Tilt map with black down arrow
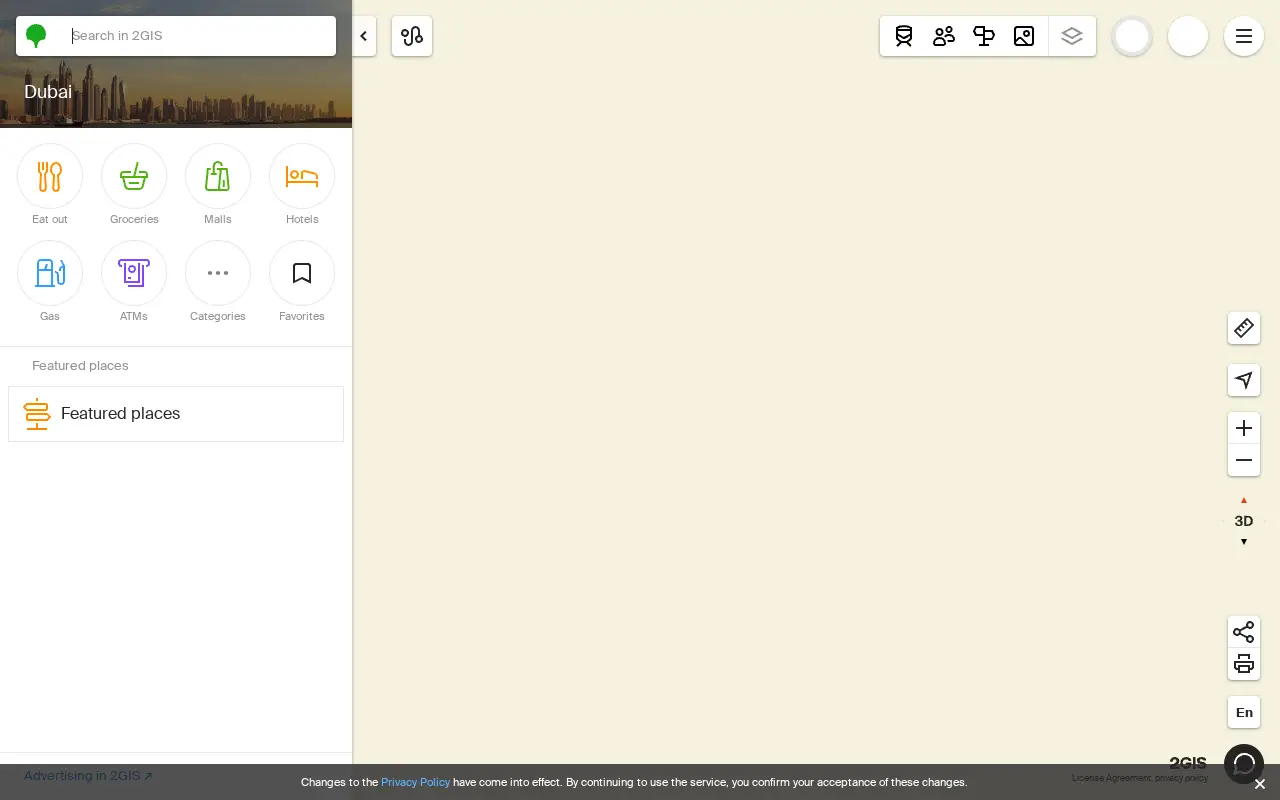Viewport: 1280px width, 800px height. [x=1244, y=542]
